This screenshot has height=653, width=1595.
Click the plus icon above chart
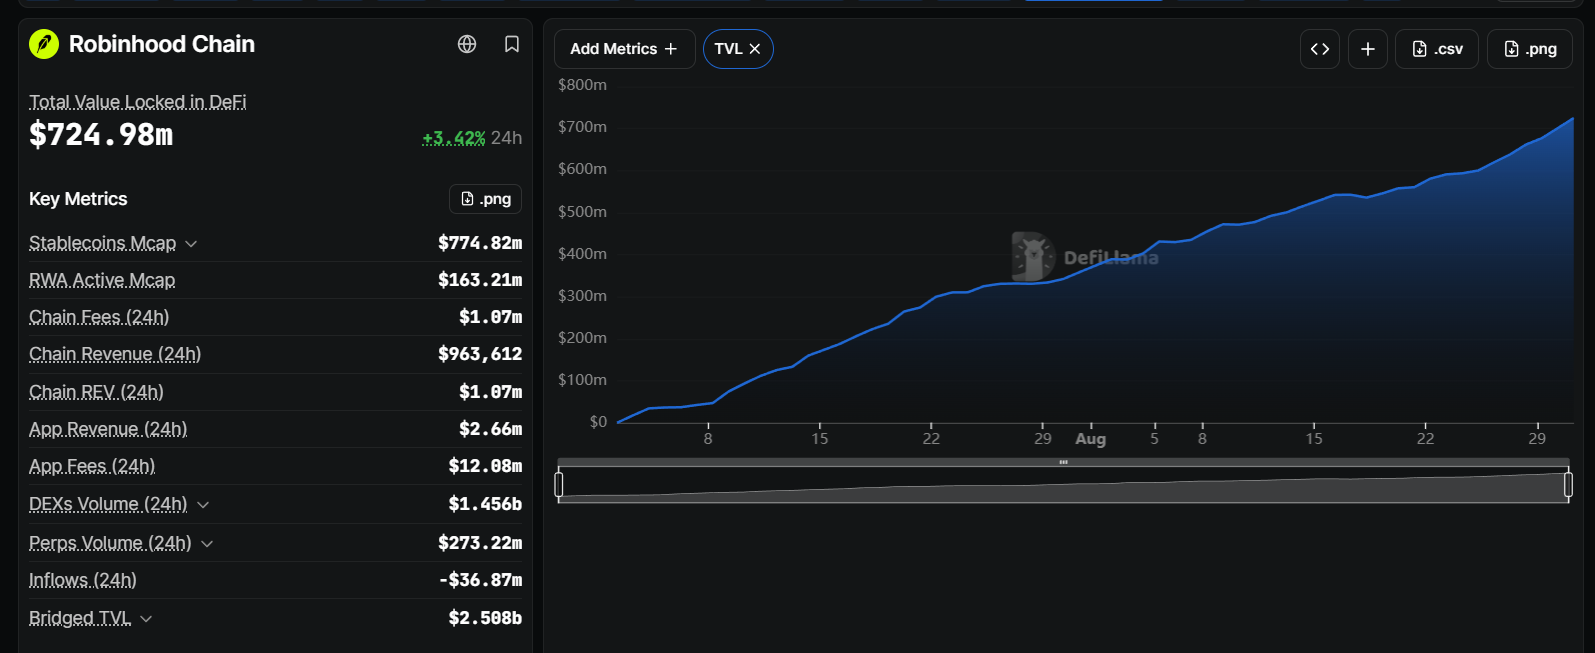1368,49
